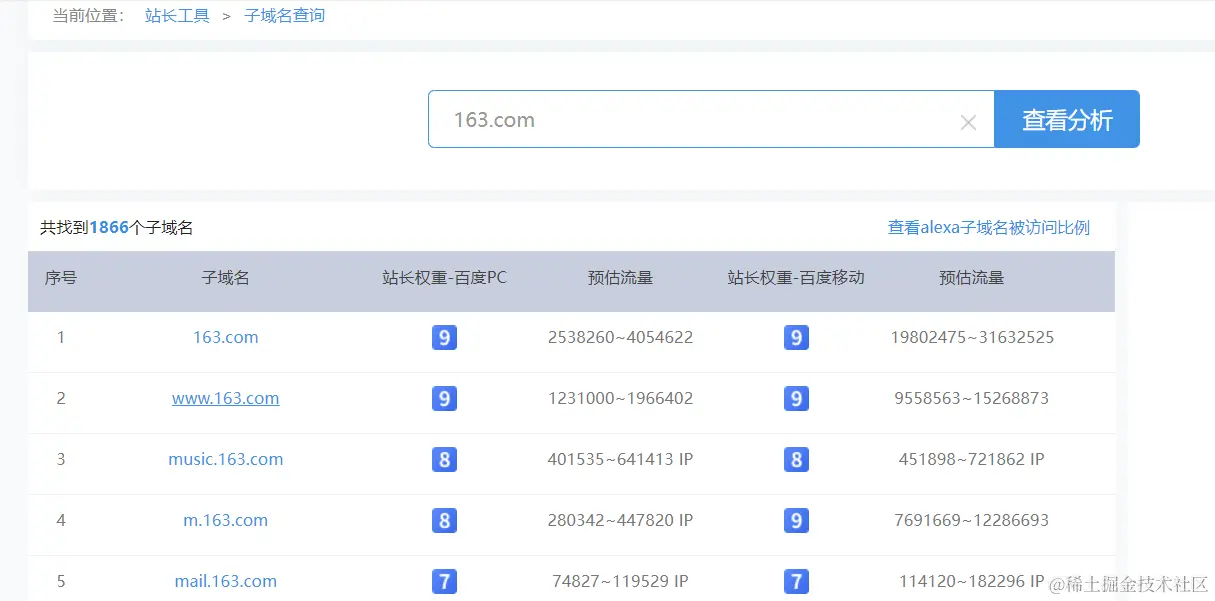Click PC traffic value 2538260~4054622
Image resolution: width=1215 pixels, height=601 pixels.
[621, 337]
